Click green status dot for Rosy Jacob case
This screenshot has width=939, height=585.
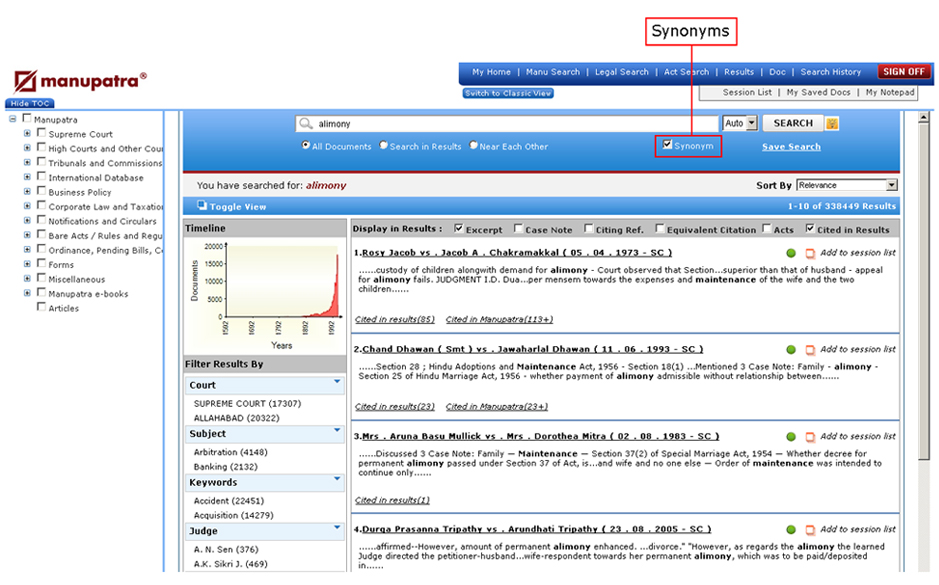coord(791,253)
